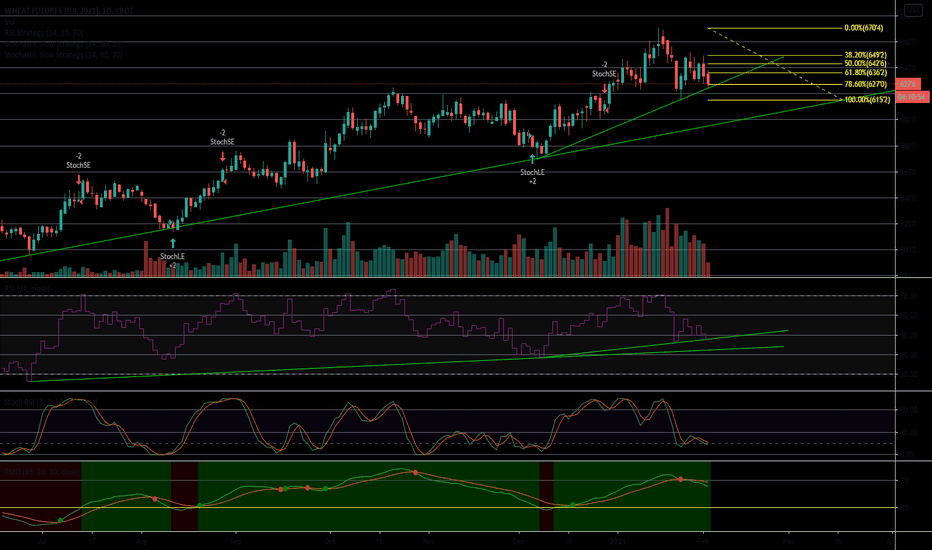Click the green crossover dot on PMO near mid-December
The image size is (932, 550).
pyautogui.click(x=573, y=505)
